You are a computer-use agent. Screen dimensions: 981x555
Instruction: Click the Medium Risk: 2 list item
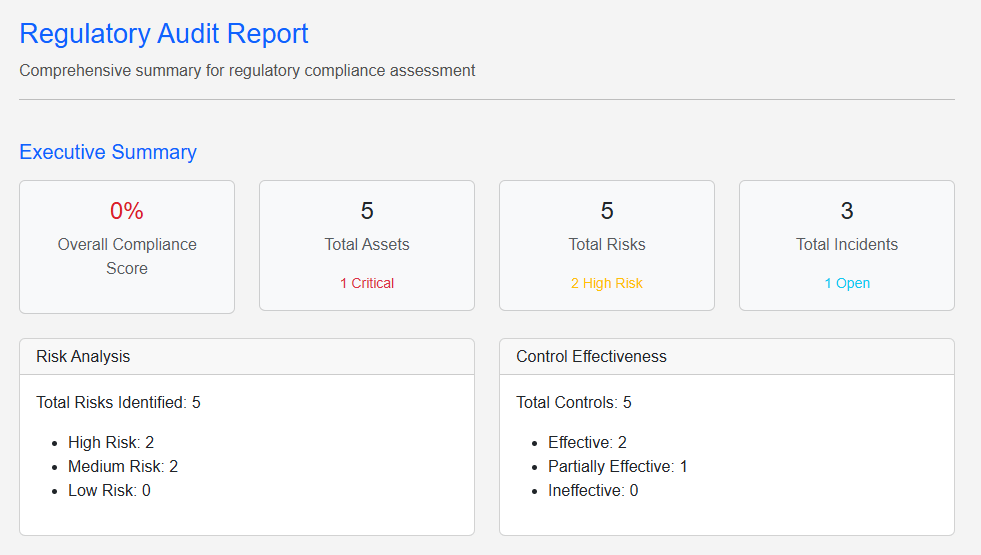point(123,466)
